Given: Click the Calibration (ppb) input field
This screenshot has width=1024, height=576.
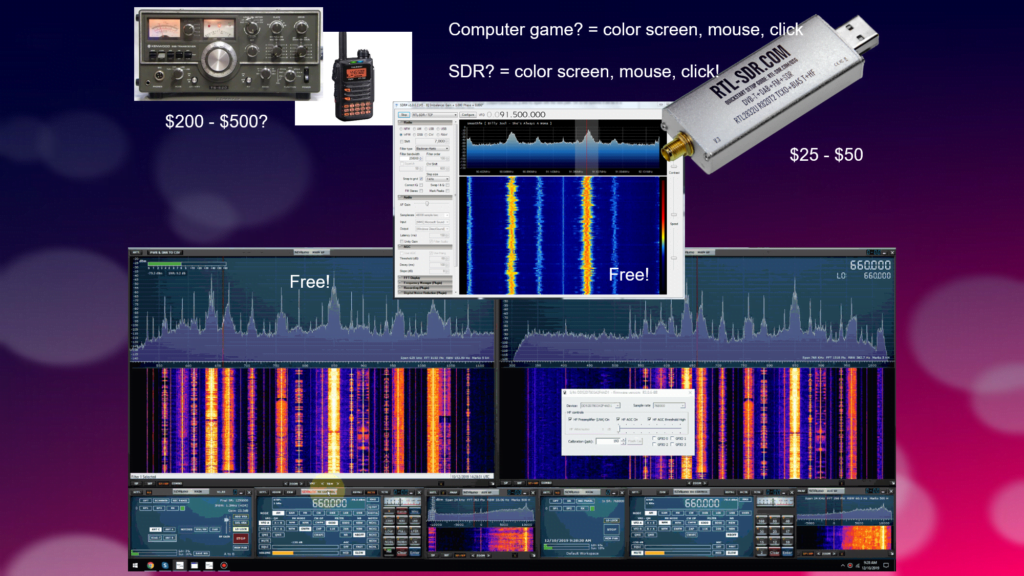Looking at the screenshot, I should (x=609, y=441).
